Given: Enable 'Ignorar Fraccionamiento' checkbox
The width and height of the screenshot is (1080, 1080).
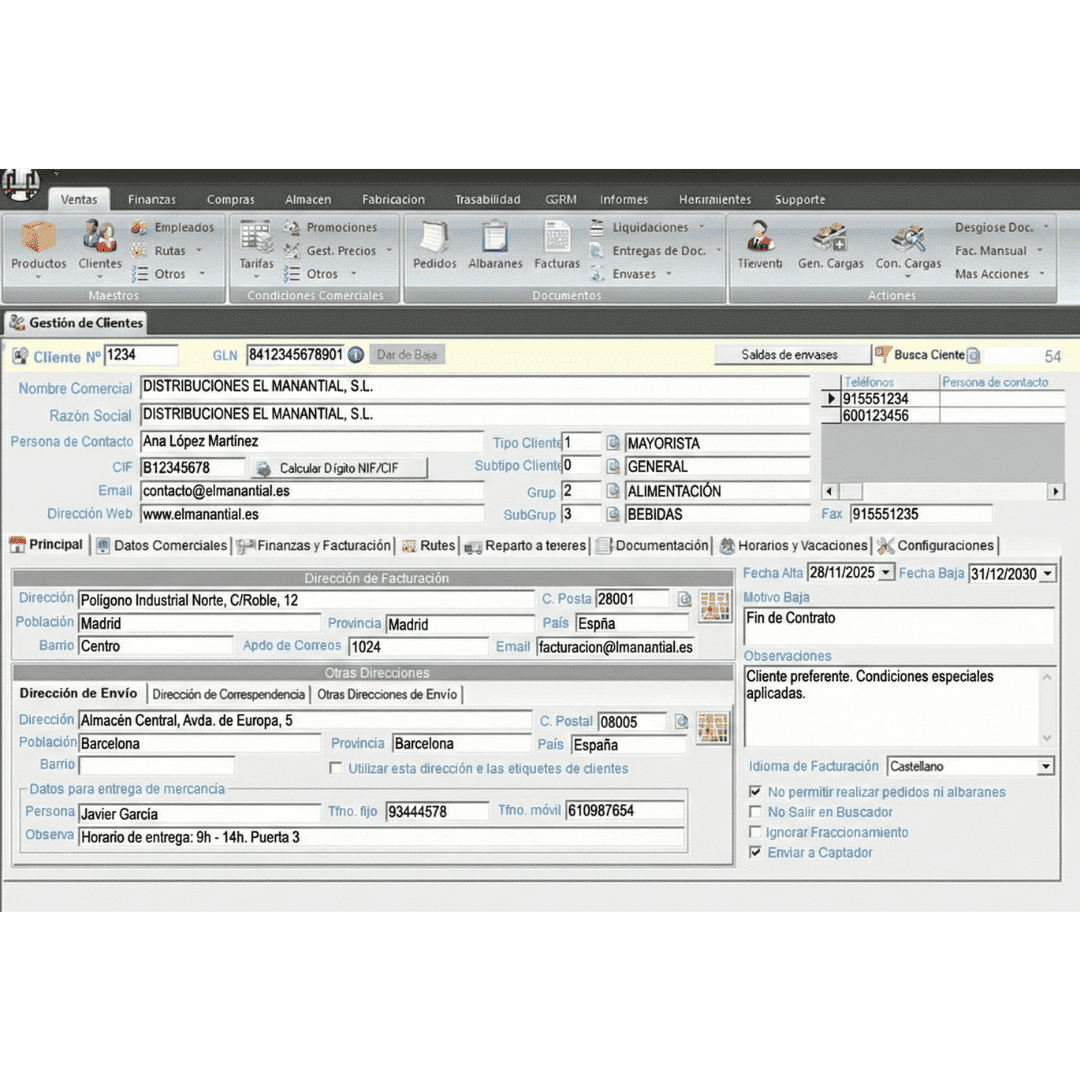Looking at the screenshot, I should coord(756,832).
